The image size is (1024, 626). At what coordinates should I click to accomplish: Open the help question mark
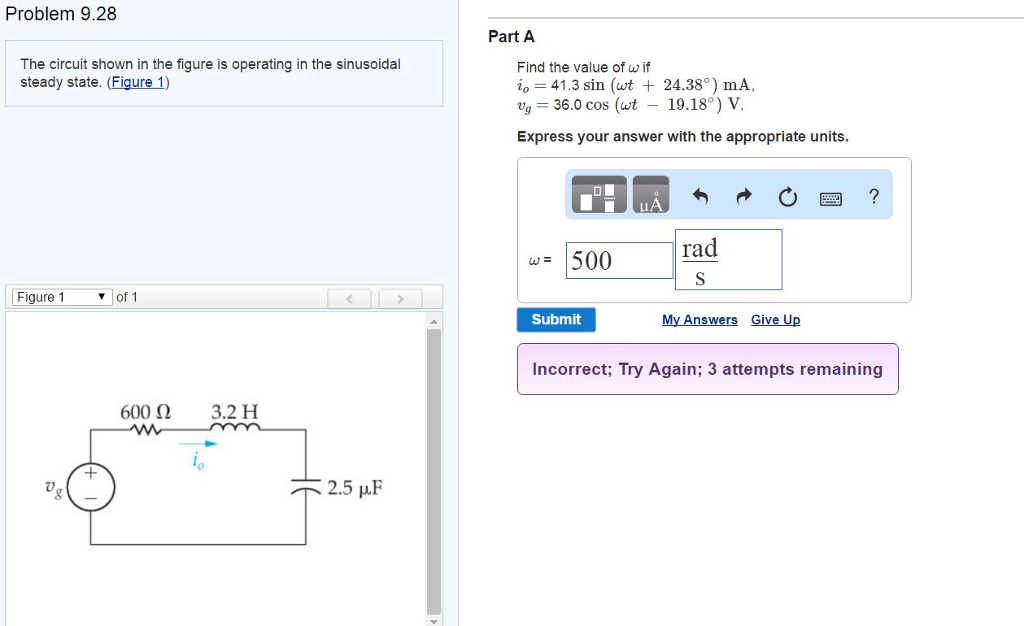(x=874, y=196)
